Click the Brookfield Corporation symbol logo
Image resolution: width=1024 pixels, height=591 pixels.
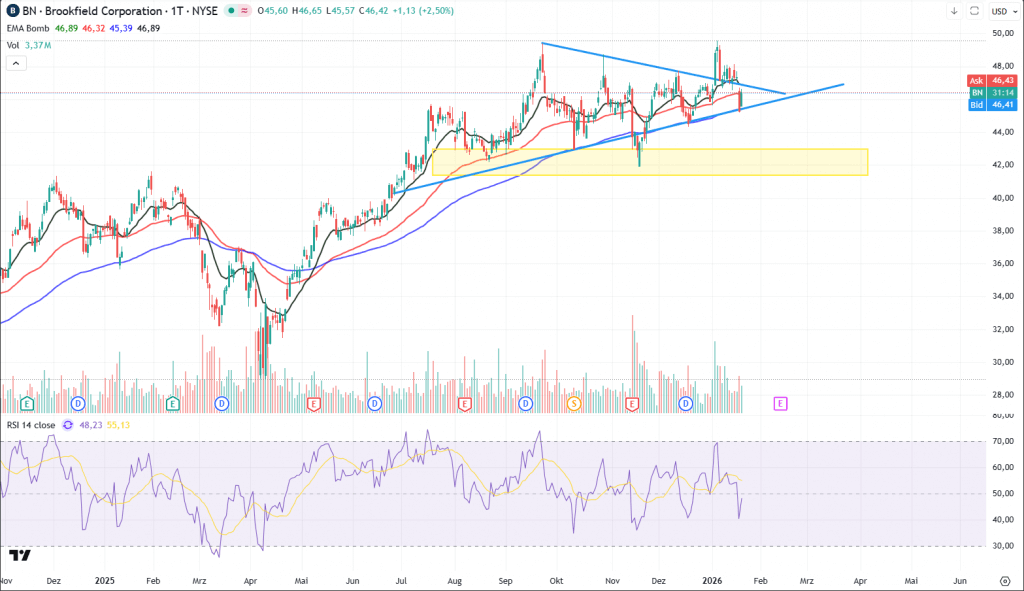(10, 11)
